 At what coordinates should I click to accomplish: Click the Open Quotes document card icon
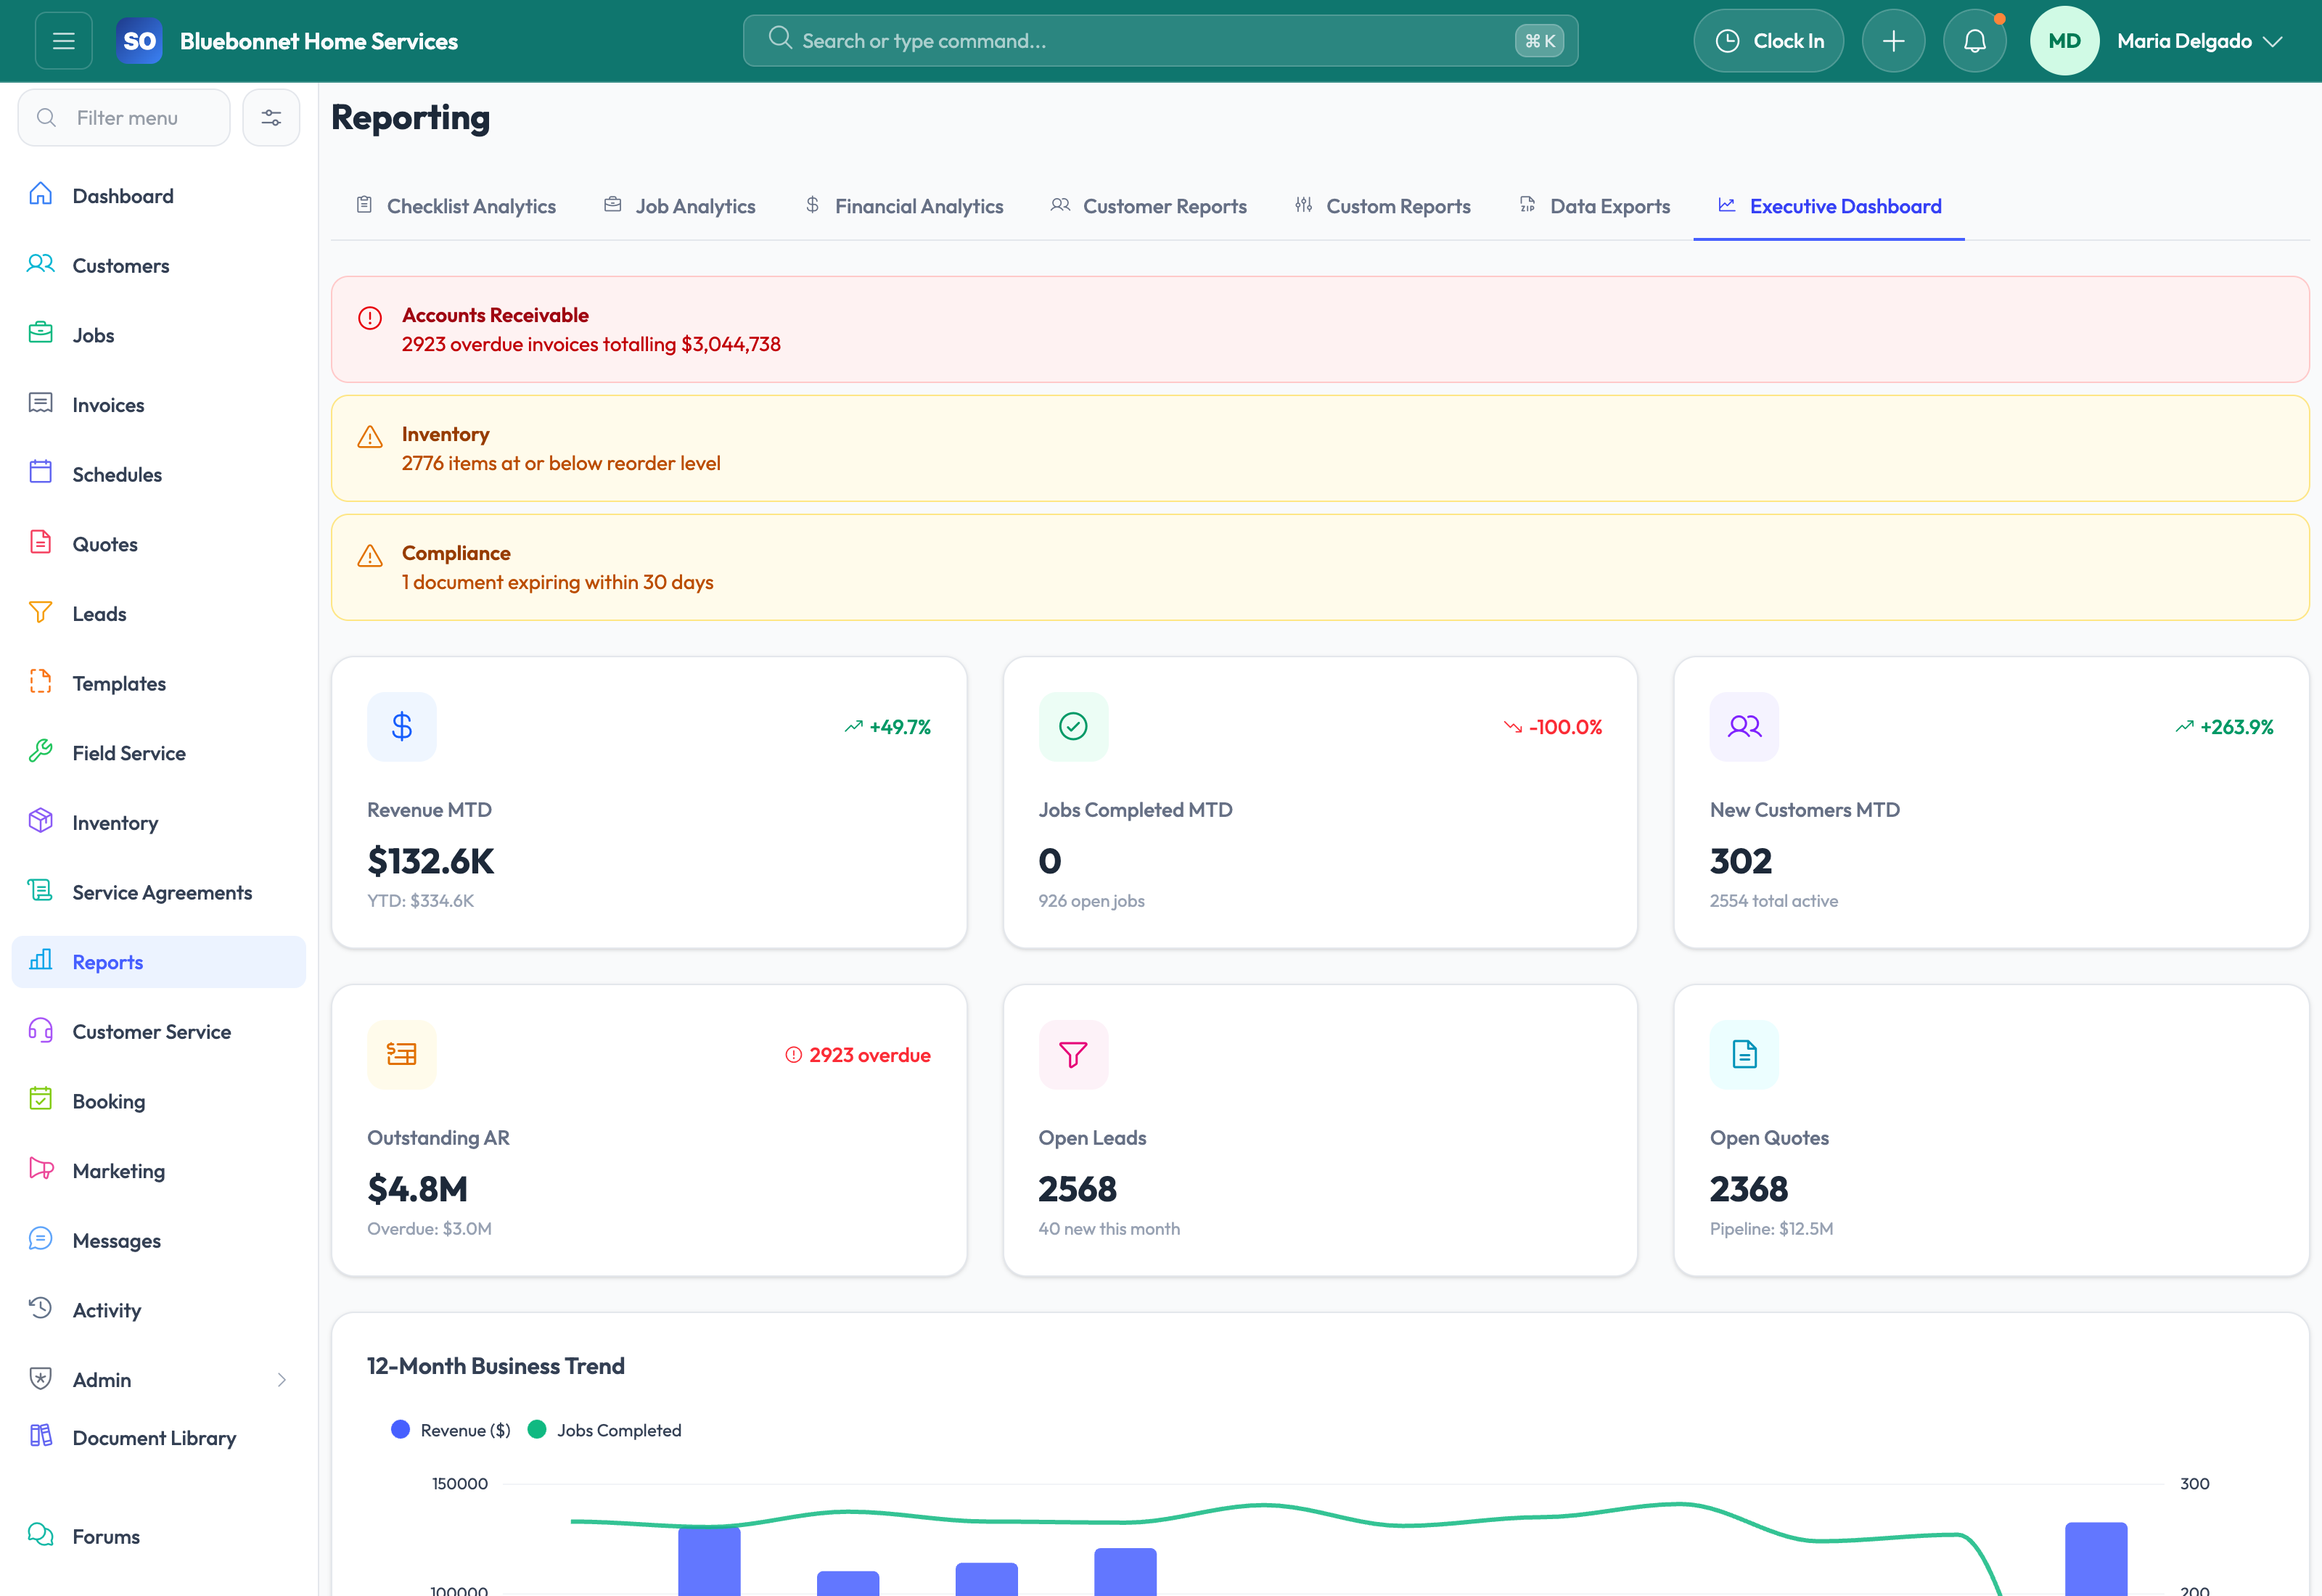coord(1744,1055)
